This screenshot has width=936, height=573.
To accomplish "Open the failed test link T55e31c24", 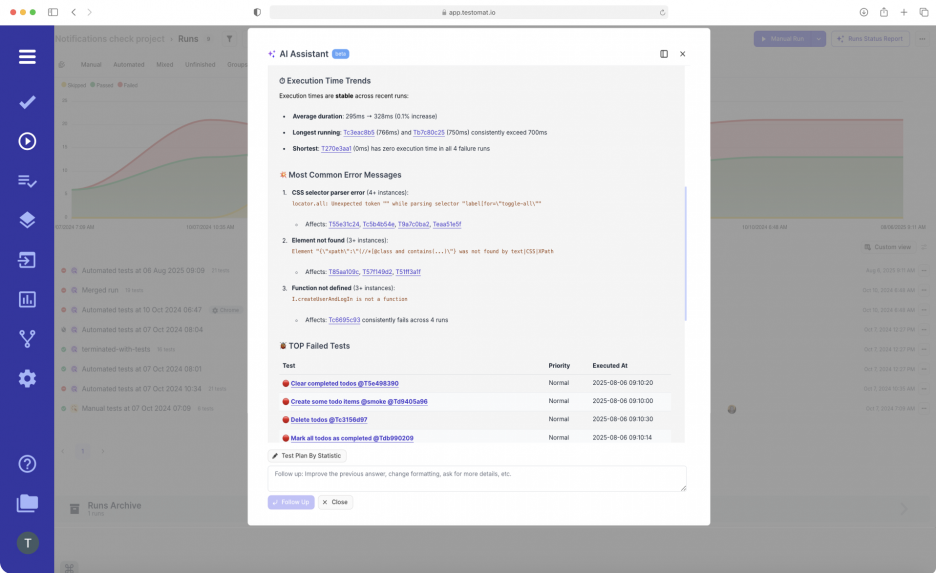I will tap(344, 225).
